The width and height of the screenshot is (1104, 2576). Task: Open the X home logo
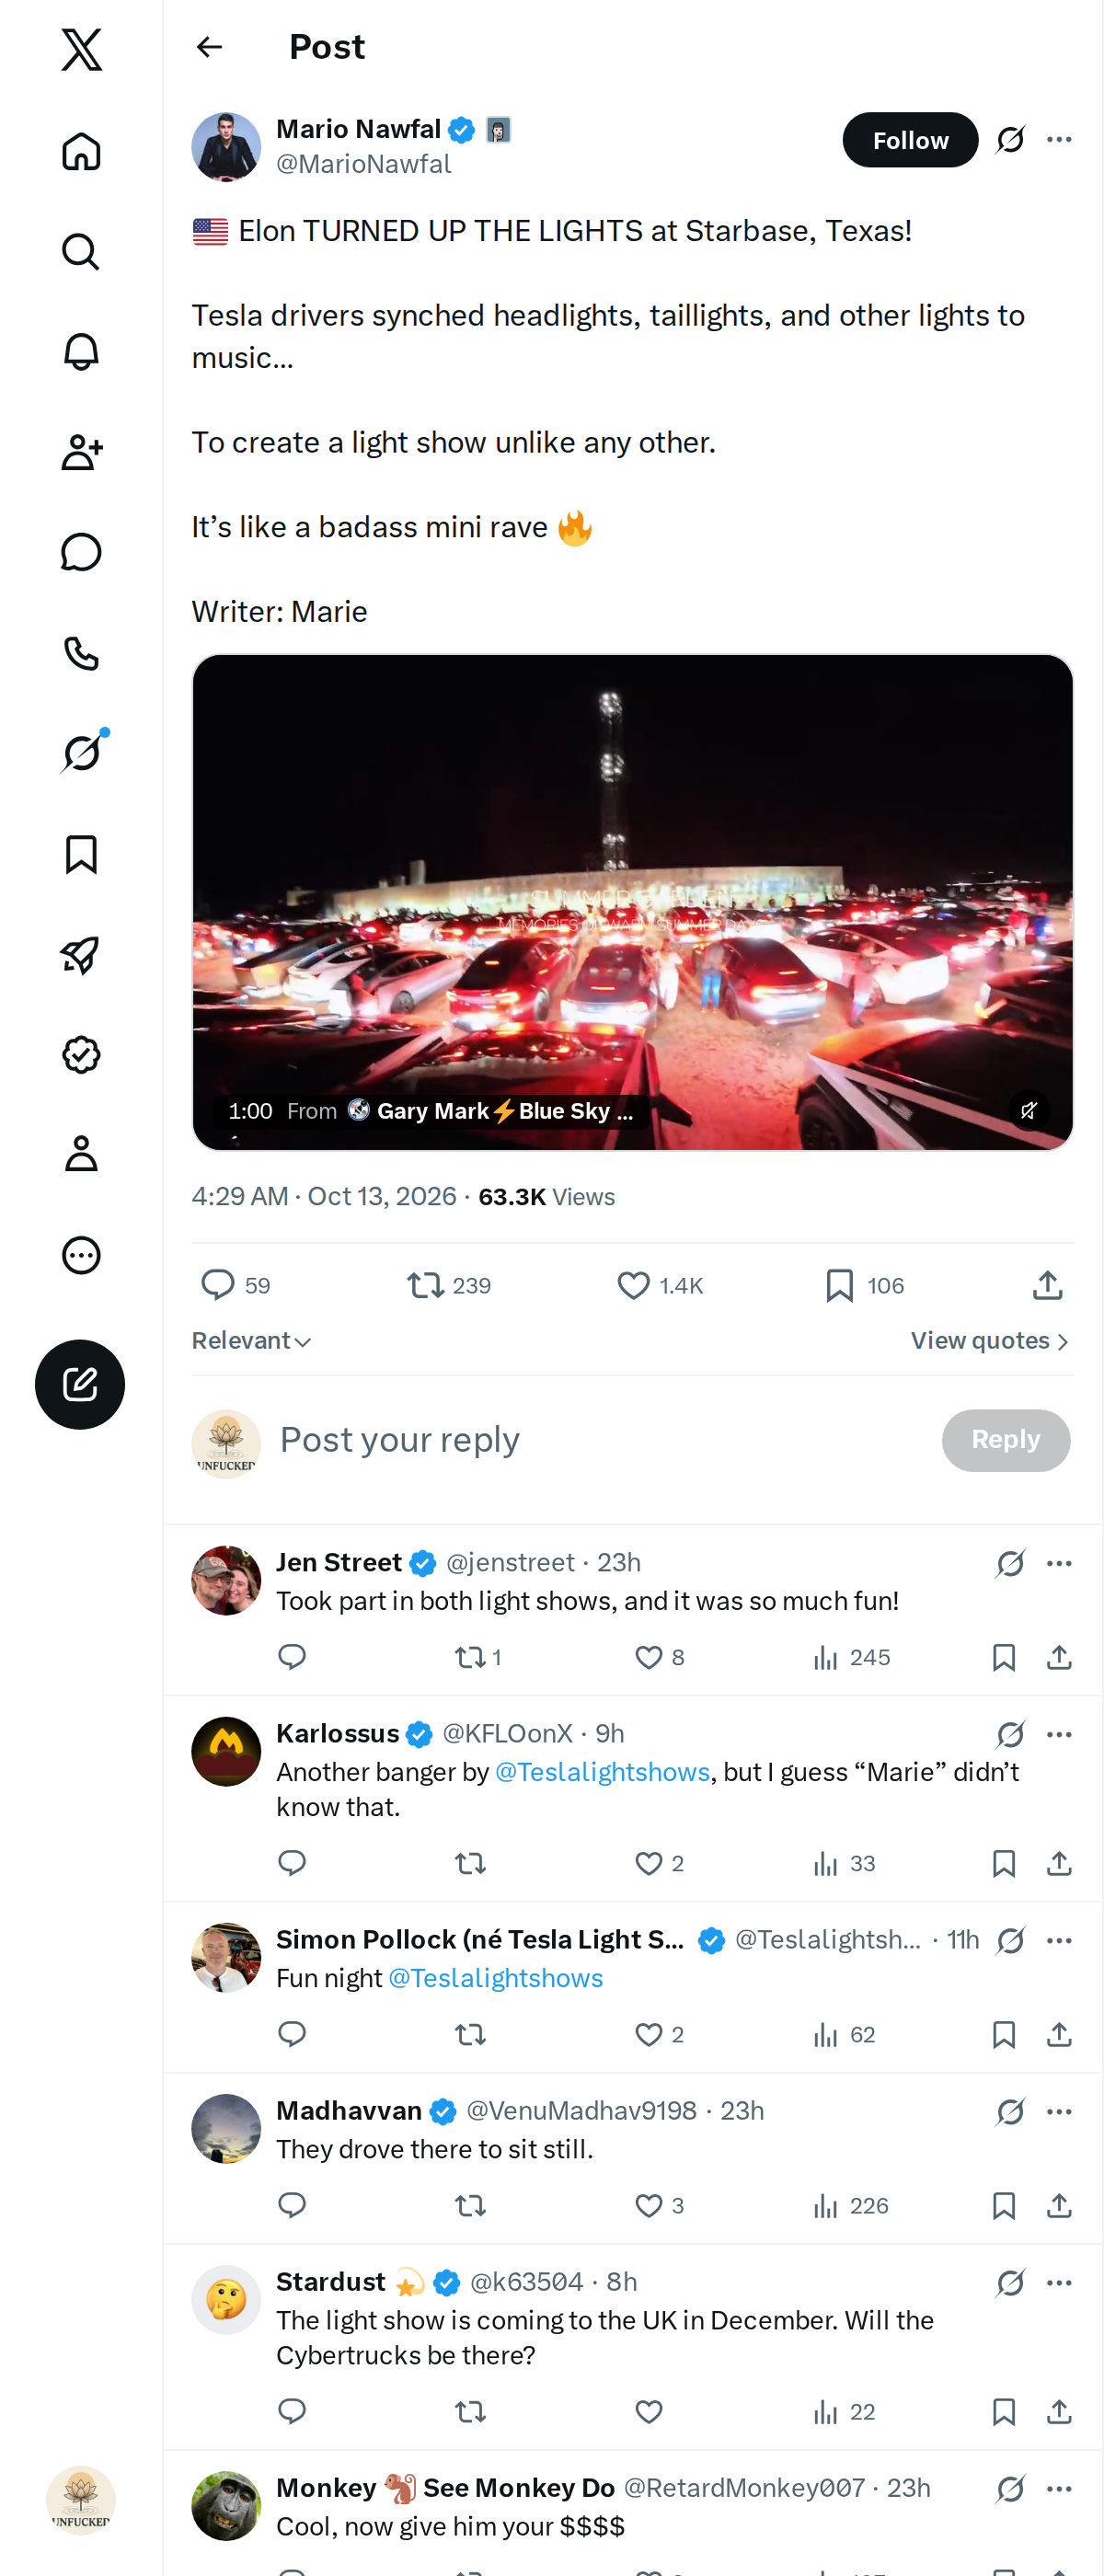coord(81,49)
